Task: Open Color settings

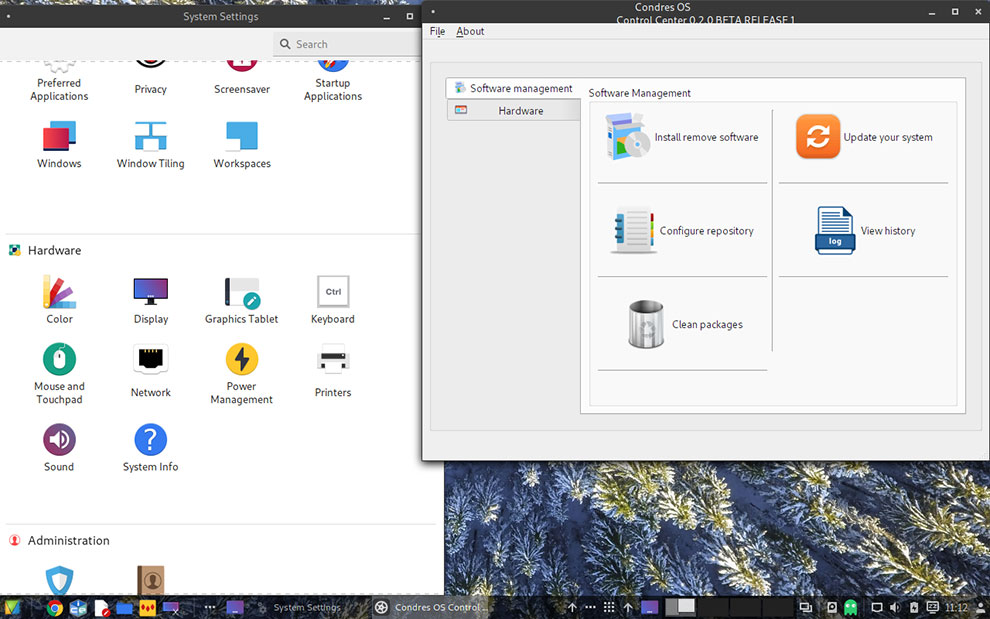Action: tap(59, 300)
